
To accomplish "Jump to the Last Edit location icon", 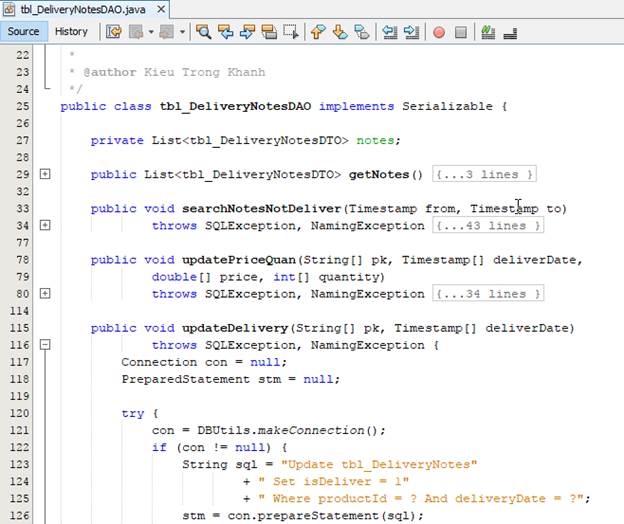I will (114, 32).
